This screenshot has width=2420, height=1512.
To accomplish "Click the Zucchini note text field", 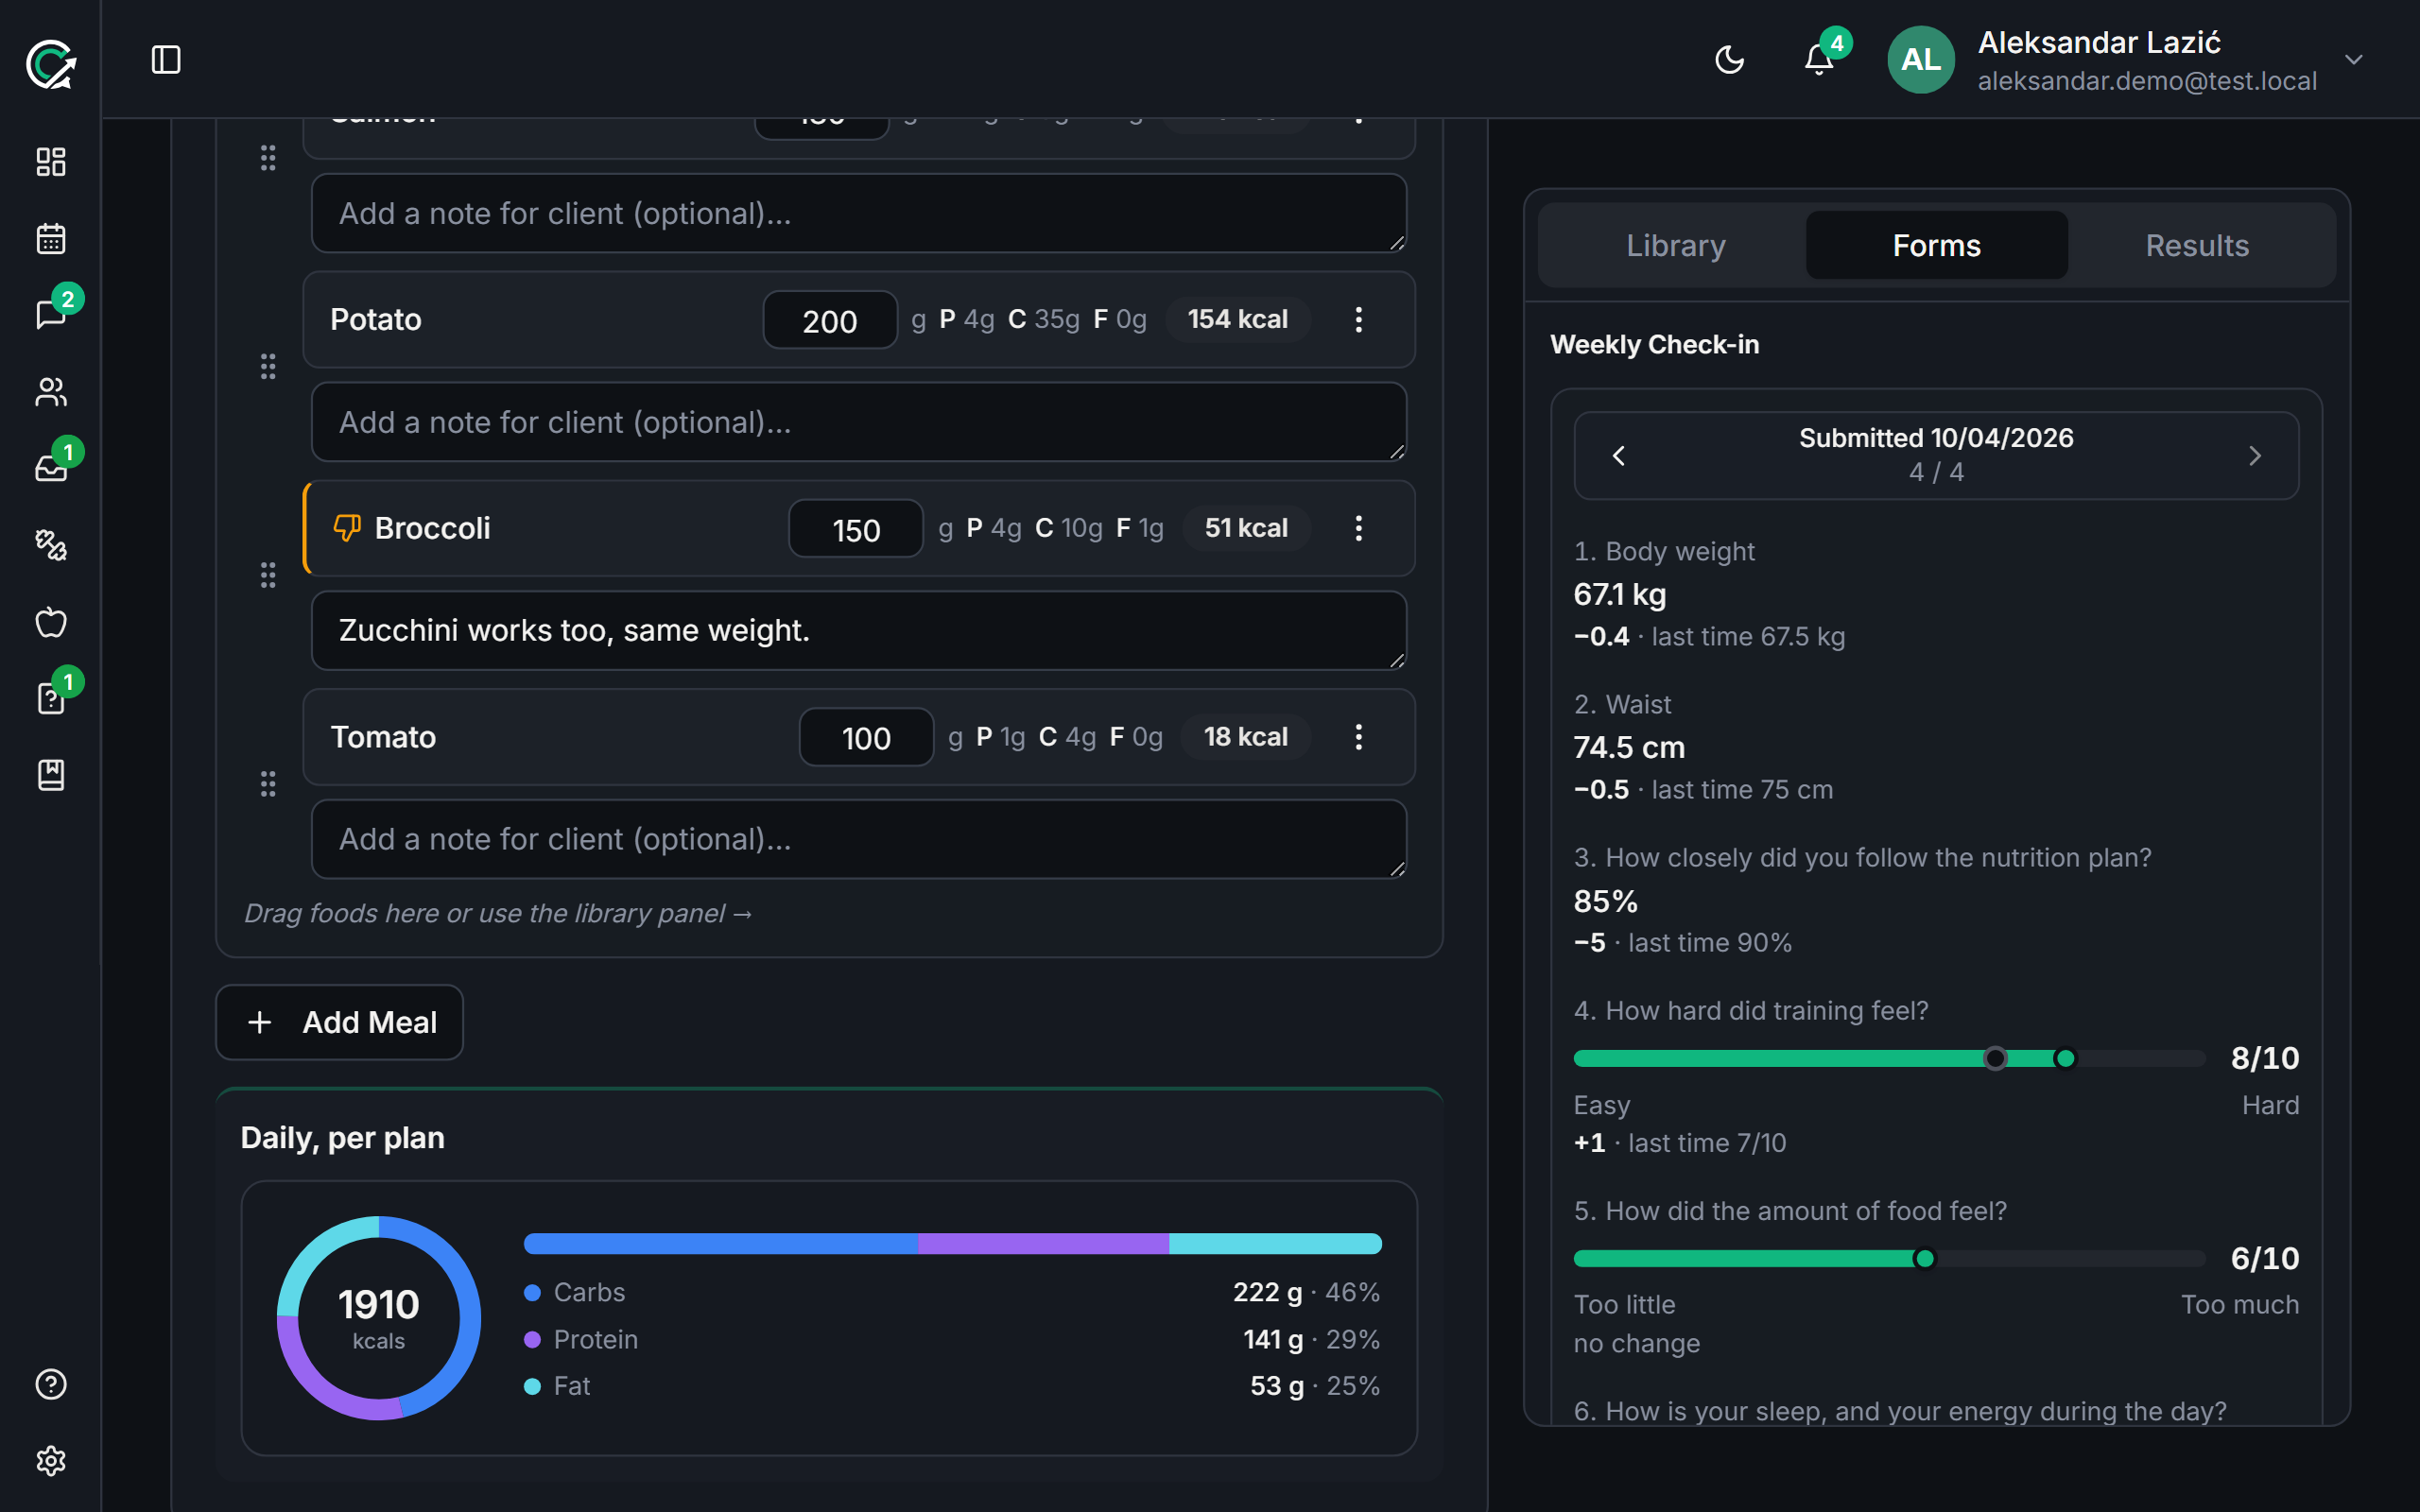I will [859, 630].
